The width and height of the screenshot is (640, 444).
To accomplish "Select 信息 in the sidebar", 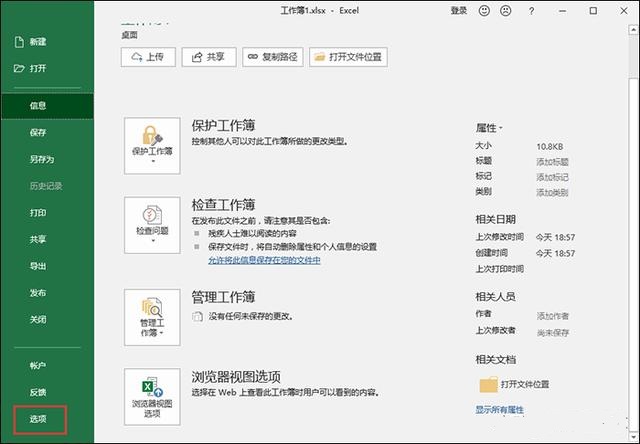I will pos(47,106).
